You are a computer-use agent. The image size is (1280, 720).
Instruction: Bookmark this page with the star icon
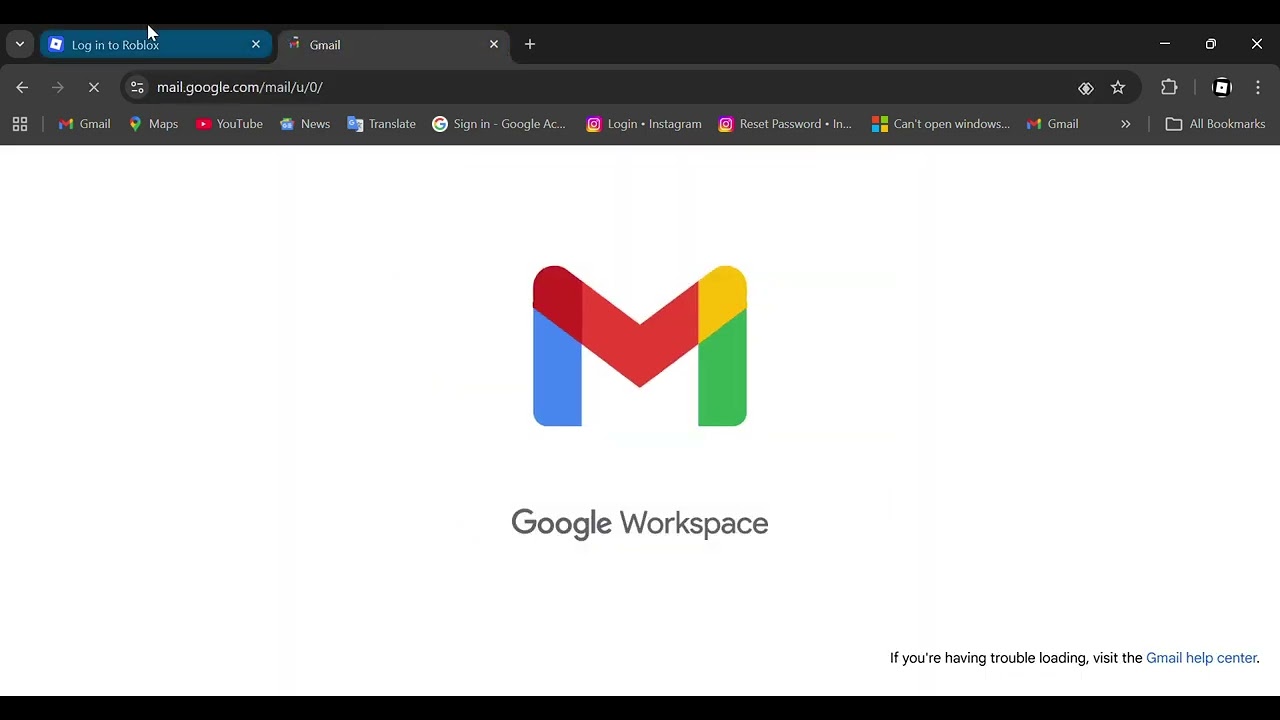[x=1118, y=88]
